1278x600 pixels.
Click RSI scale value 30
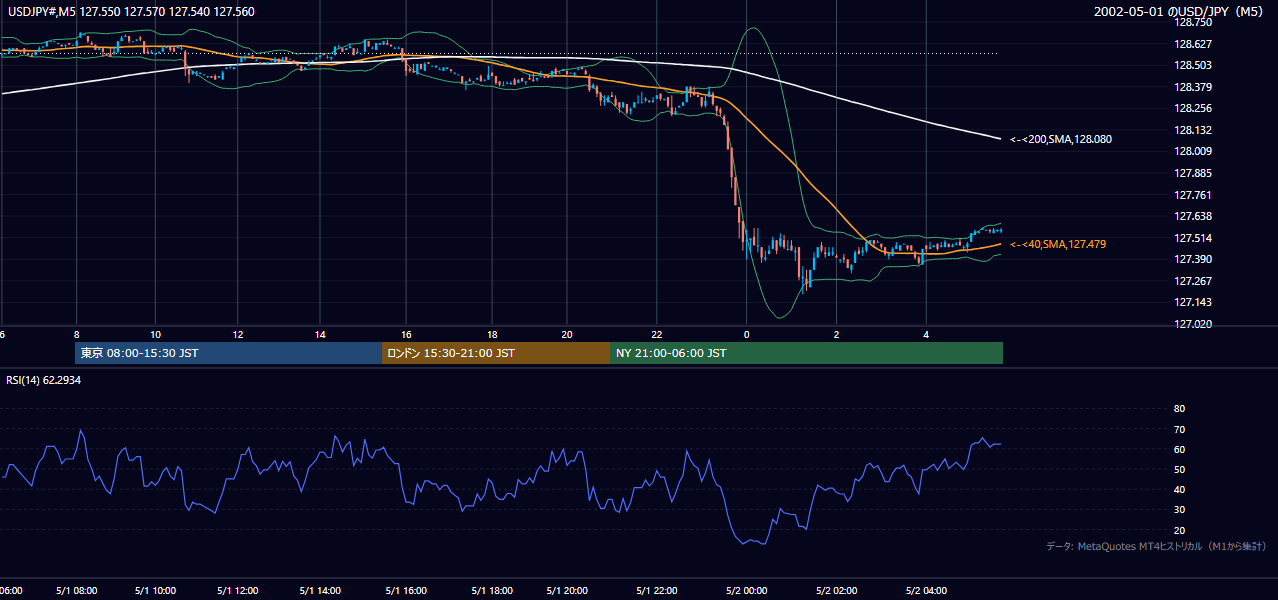pyautogui.click(x=1180, y=510)
